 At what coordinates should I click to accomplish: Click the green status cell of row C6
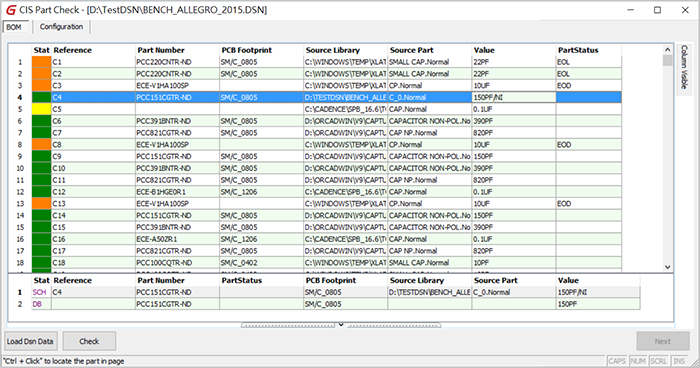[x=42, y=121]
